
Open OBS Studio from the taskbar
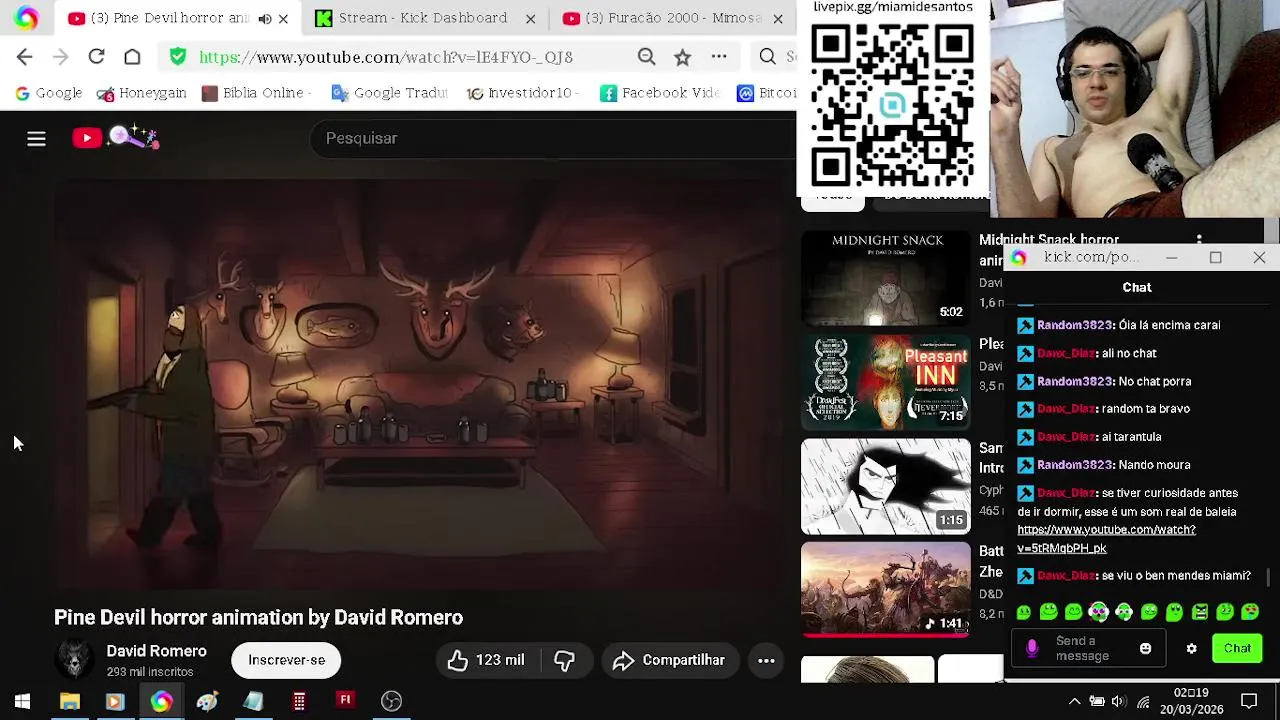pyautogui.click(x=391, y=702)
